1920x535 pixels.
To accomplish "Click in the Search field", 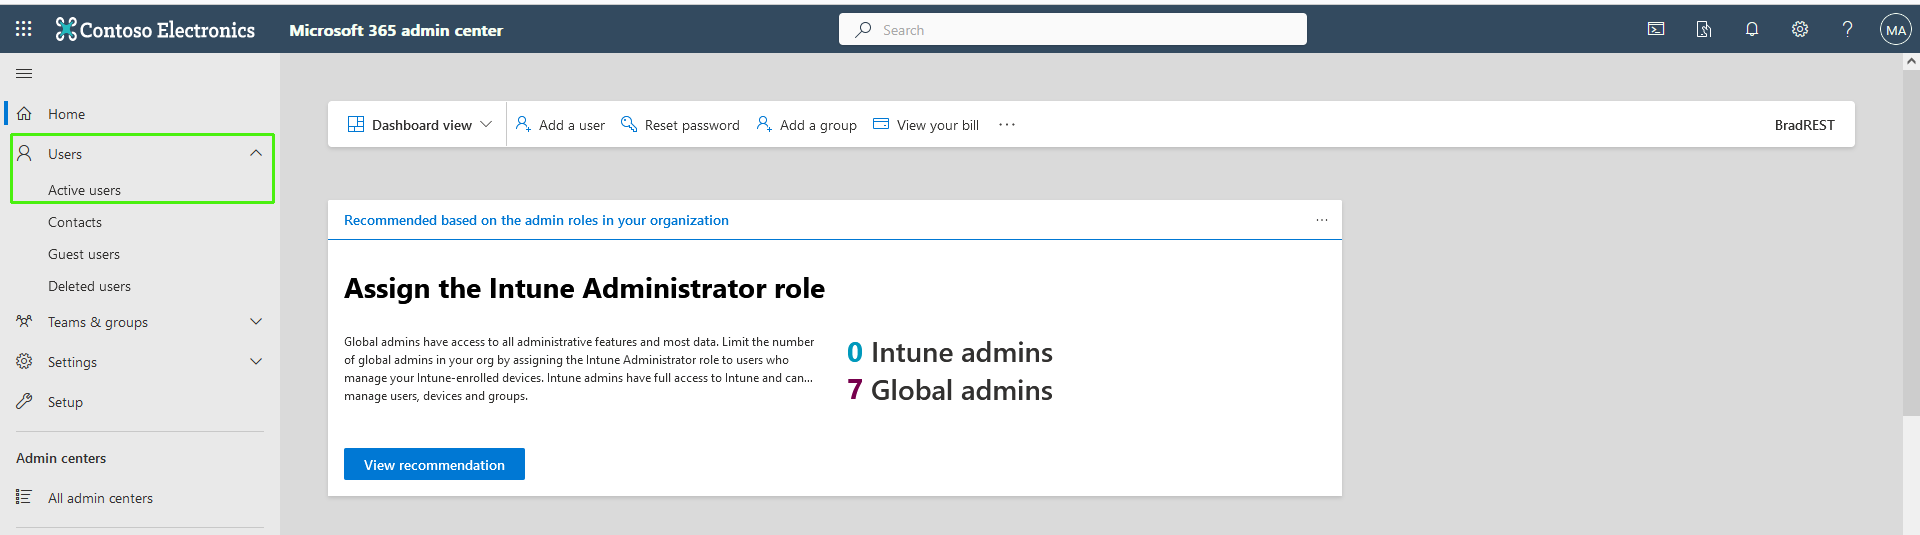I will [1073, 29].
